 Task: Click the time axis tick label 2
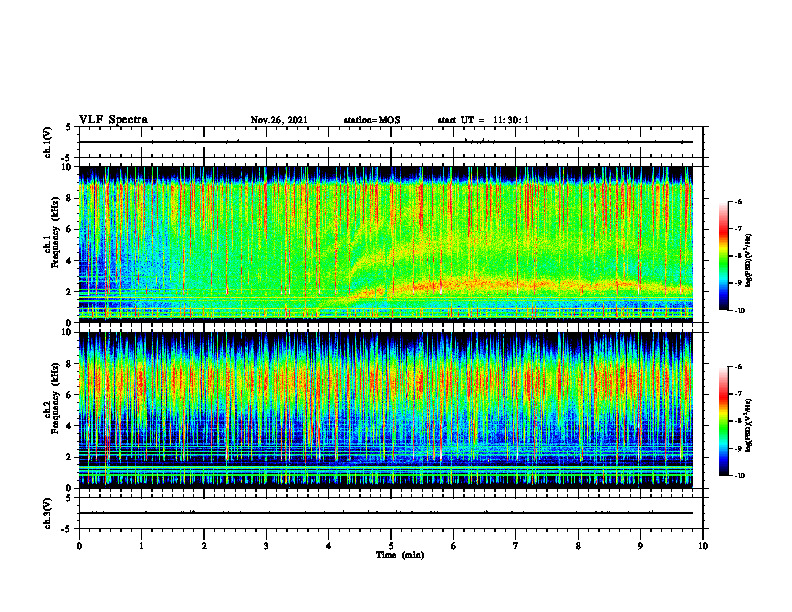(204, 545)
